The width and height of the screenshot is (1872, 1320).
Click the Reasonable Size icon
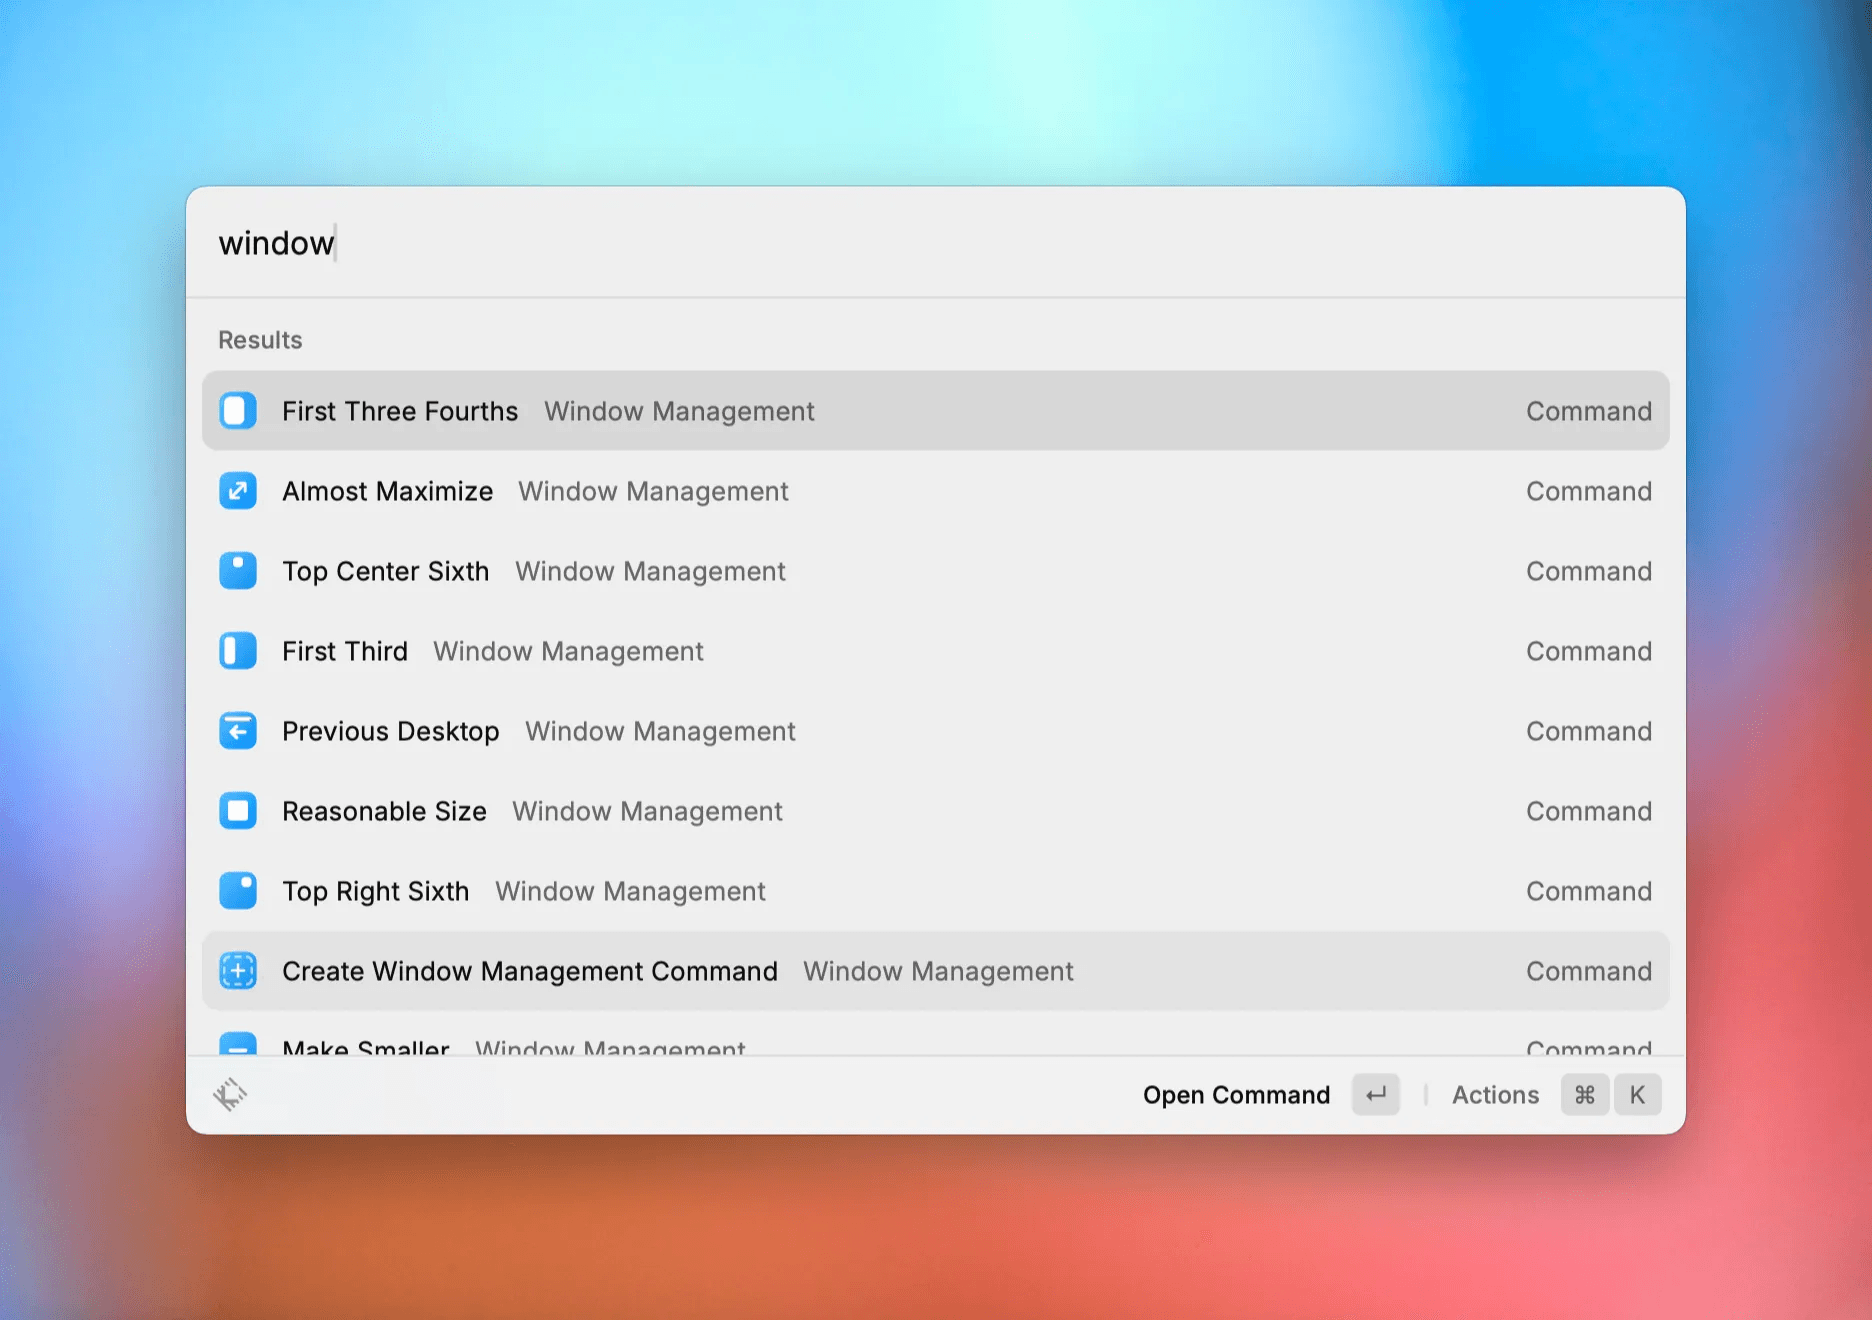pos(238,811)
